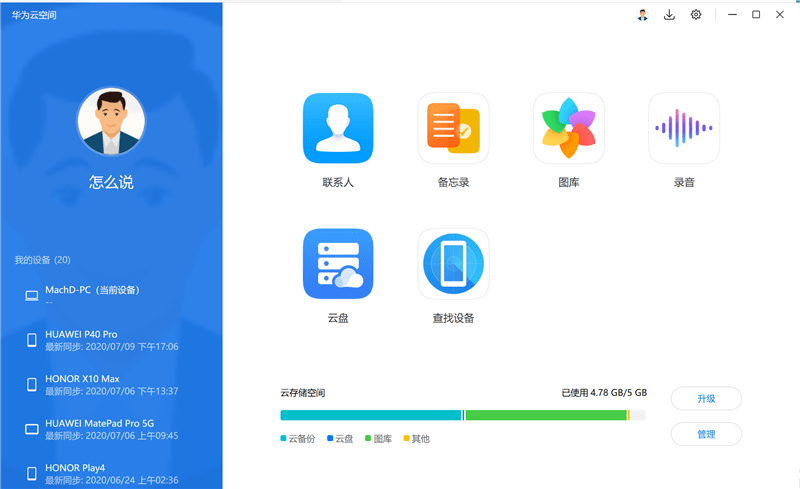Image resolution: width=800 pixels, height=489 pixels.
Task: Click the 其他 legend color swatch
Action: pos(407,438)
